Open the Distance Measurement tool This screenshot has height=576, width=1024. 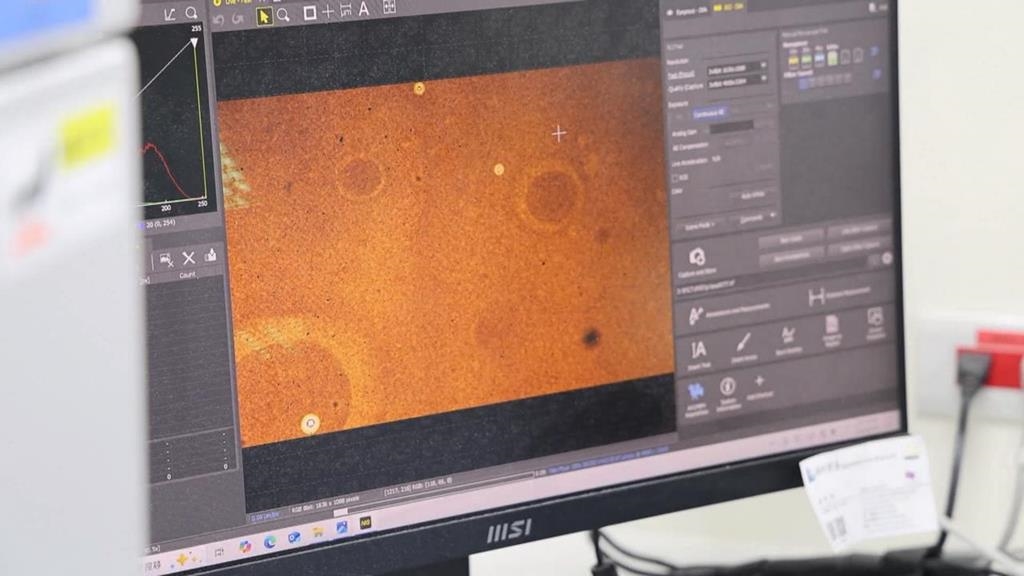tap(817, 296)
